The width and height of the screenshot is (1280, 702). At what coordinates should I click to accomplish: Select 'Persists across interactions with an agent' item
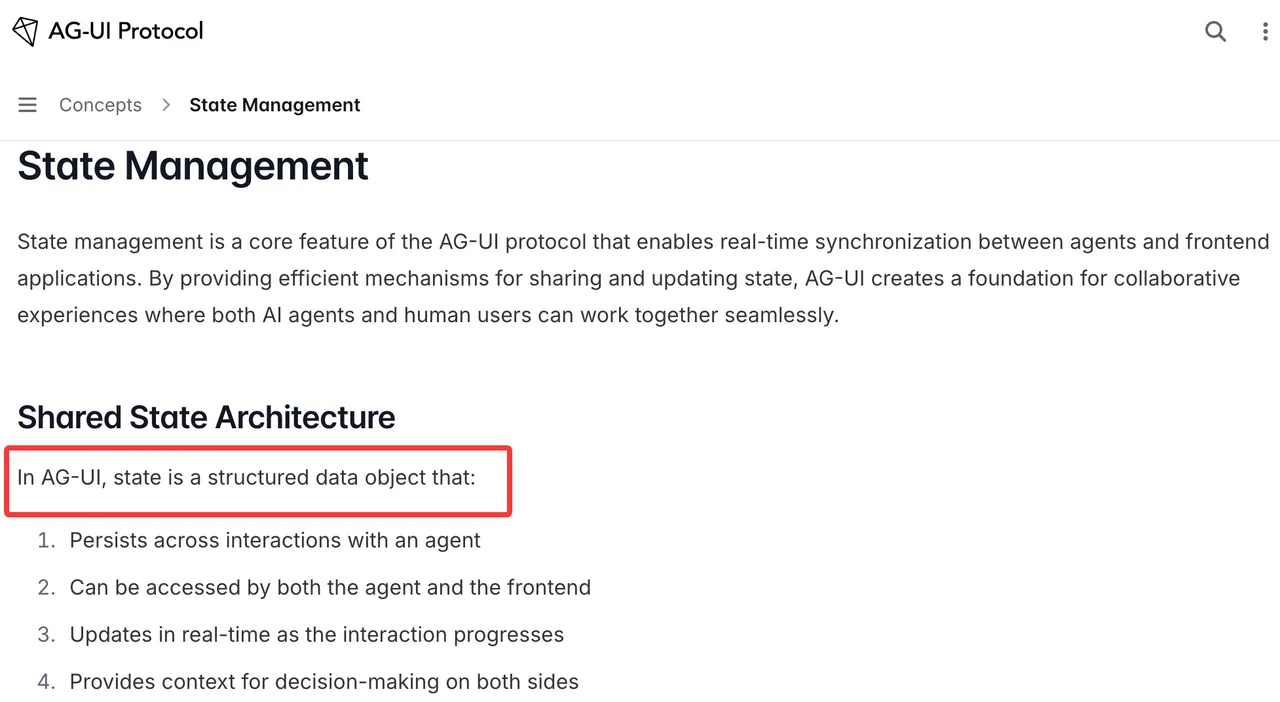click(x=275, y=540)
